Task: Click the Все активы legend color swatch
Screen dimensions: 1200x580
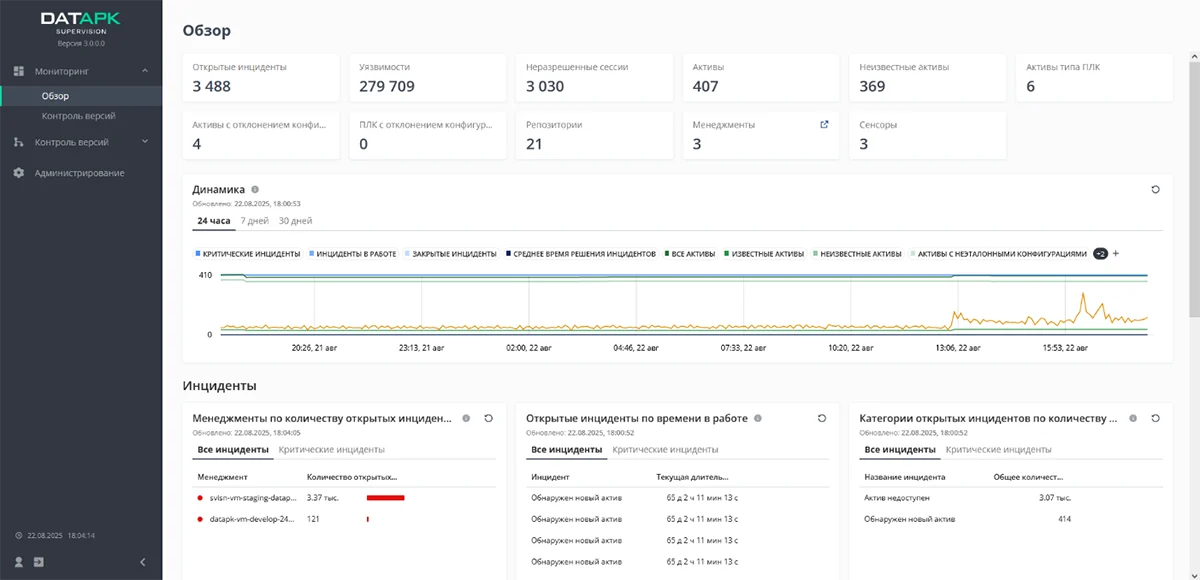Action: coord(666,254)
